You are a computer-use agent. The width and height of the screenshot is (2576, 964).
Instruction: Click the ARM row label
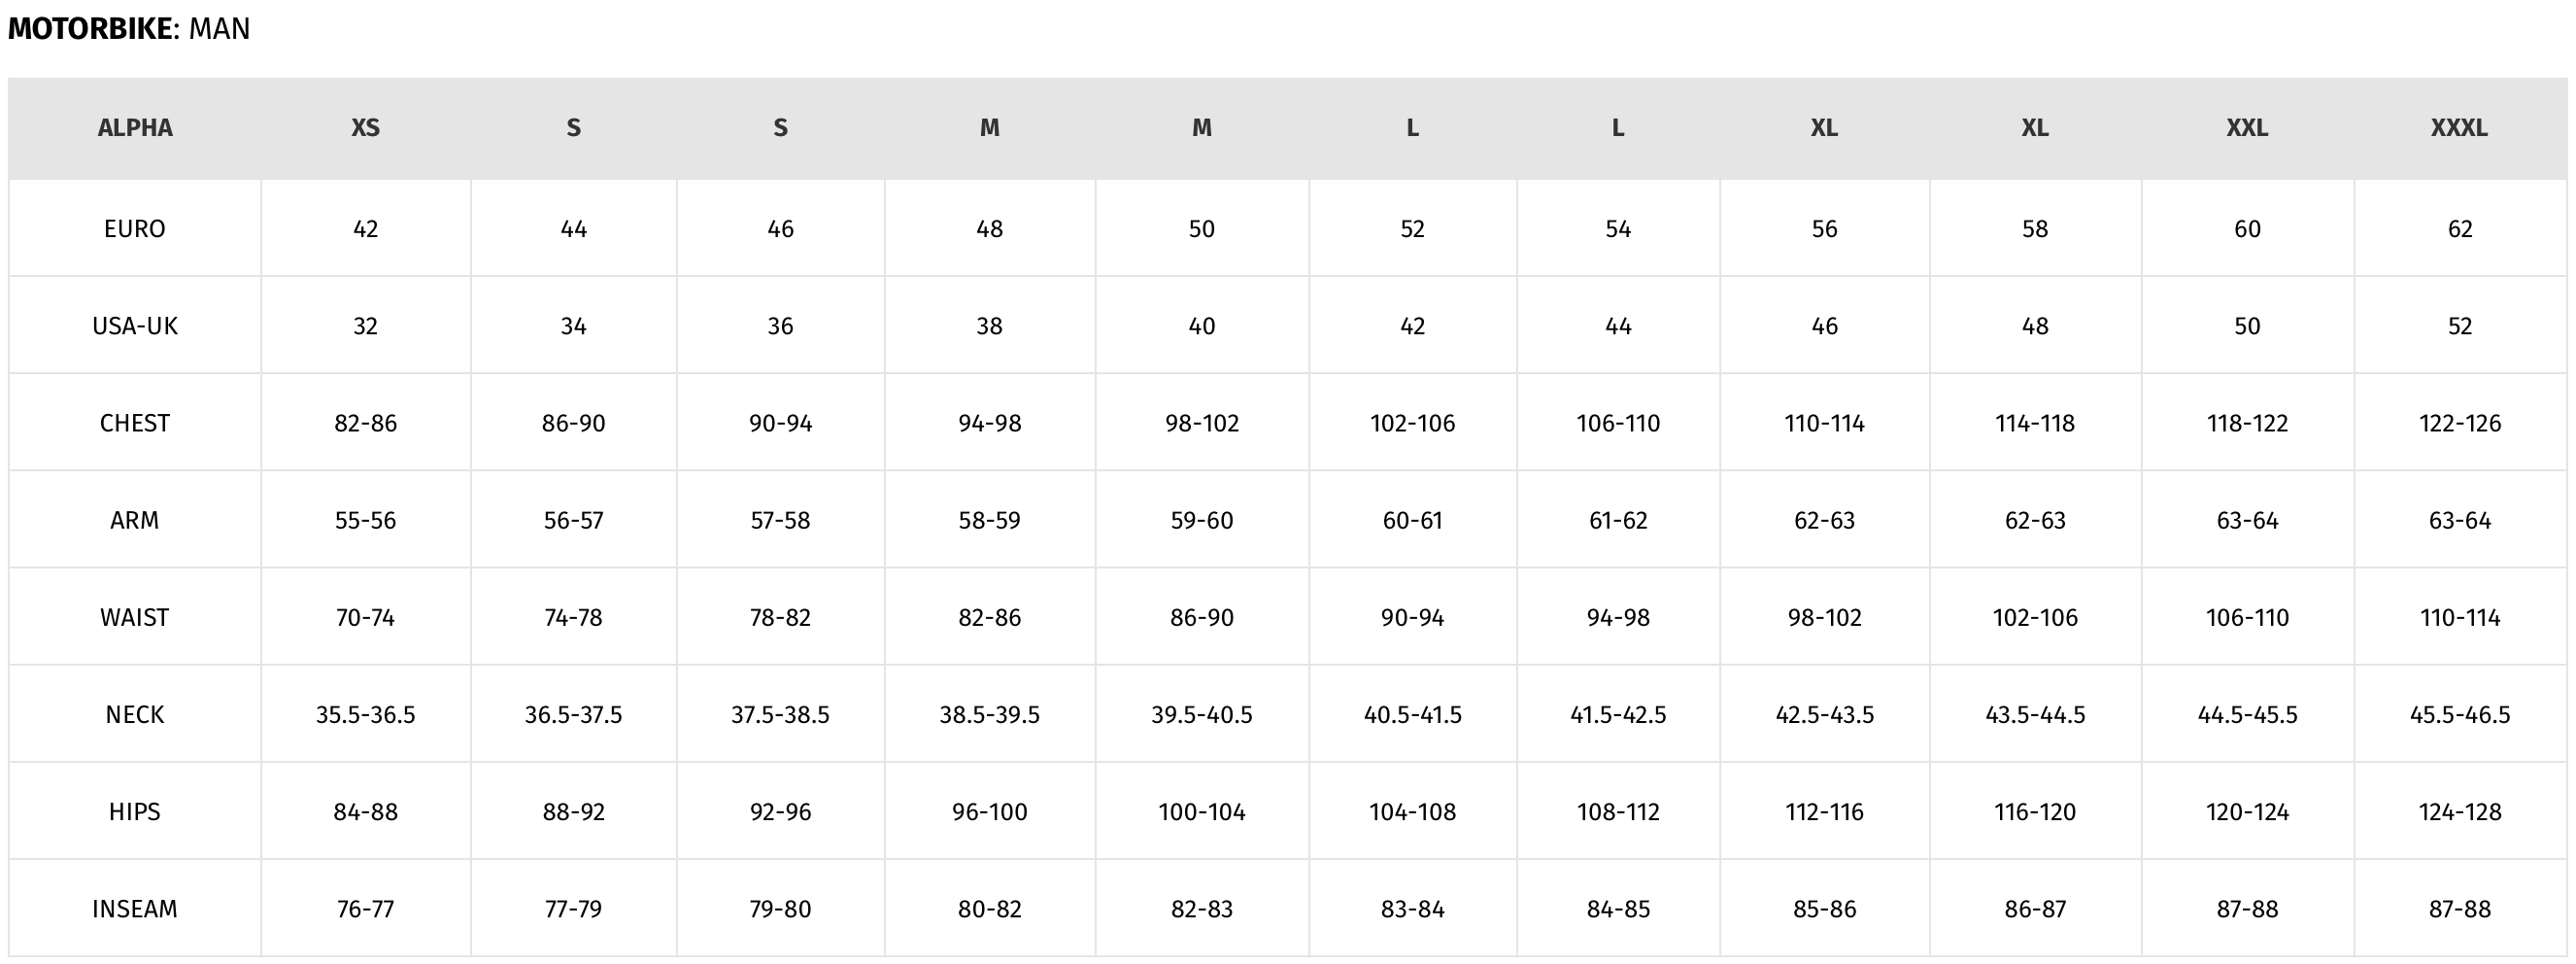tap(135, 520)
